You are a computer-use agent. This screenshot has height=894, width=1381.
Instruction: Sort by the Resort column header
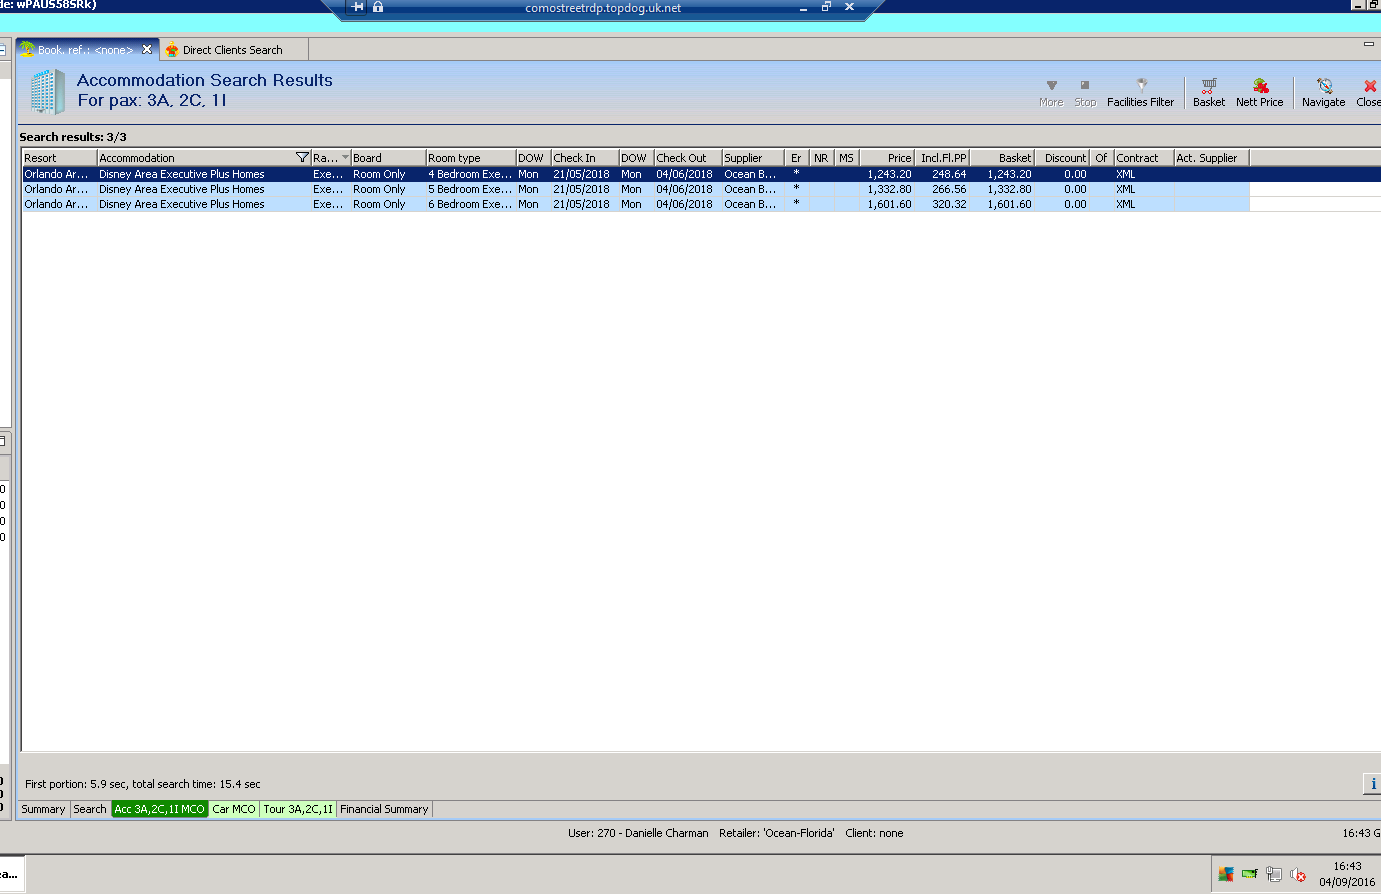pos(60,158)
